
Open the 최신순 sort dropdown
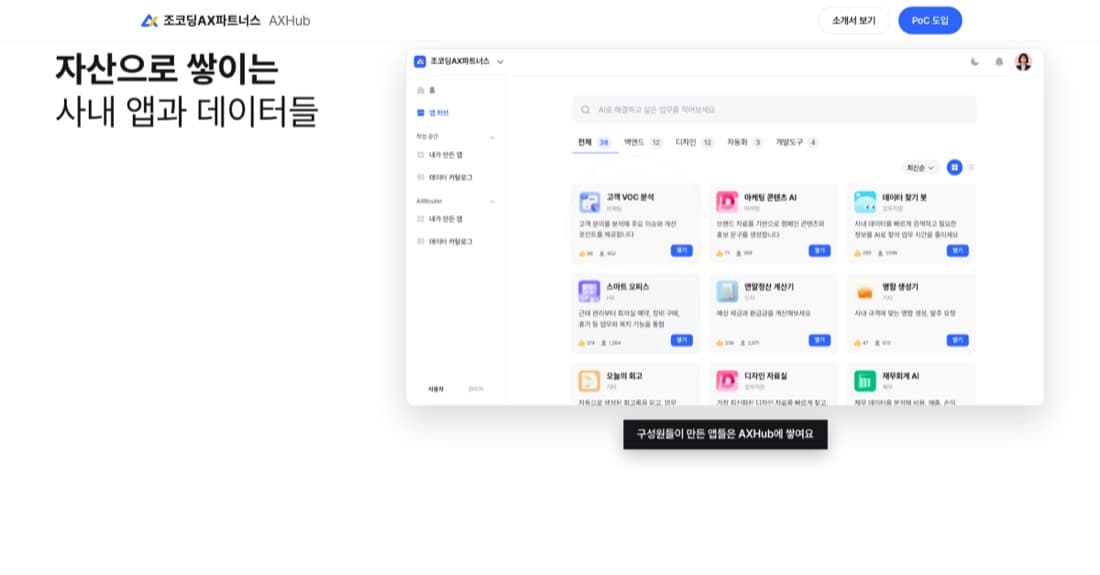coord(920,168)
